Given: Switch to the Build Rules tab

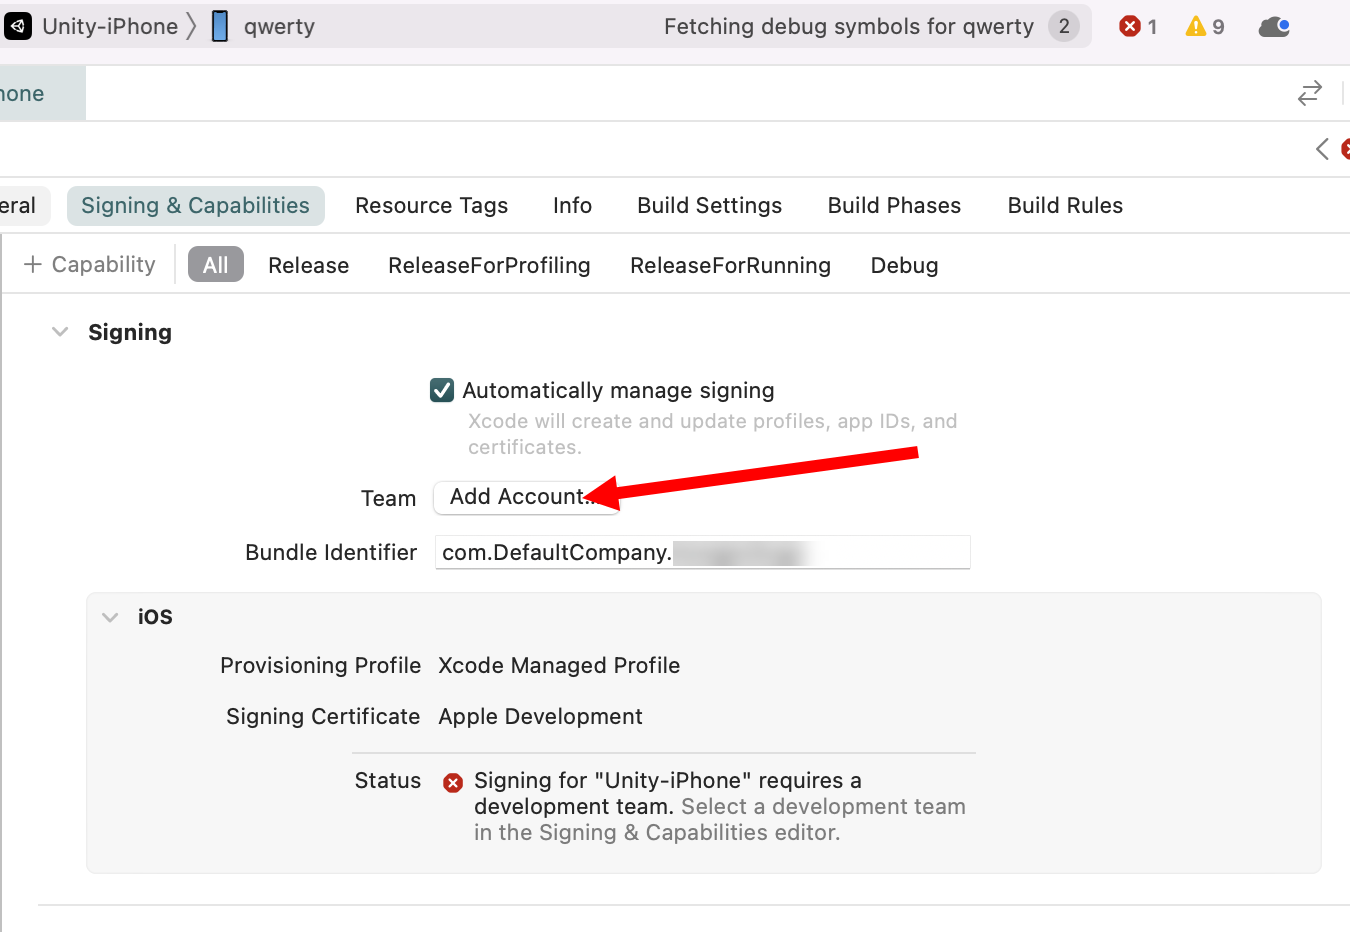Looking at the screenshot, I should point(1065,205).
